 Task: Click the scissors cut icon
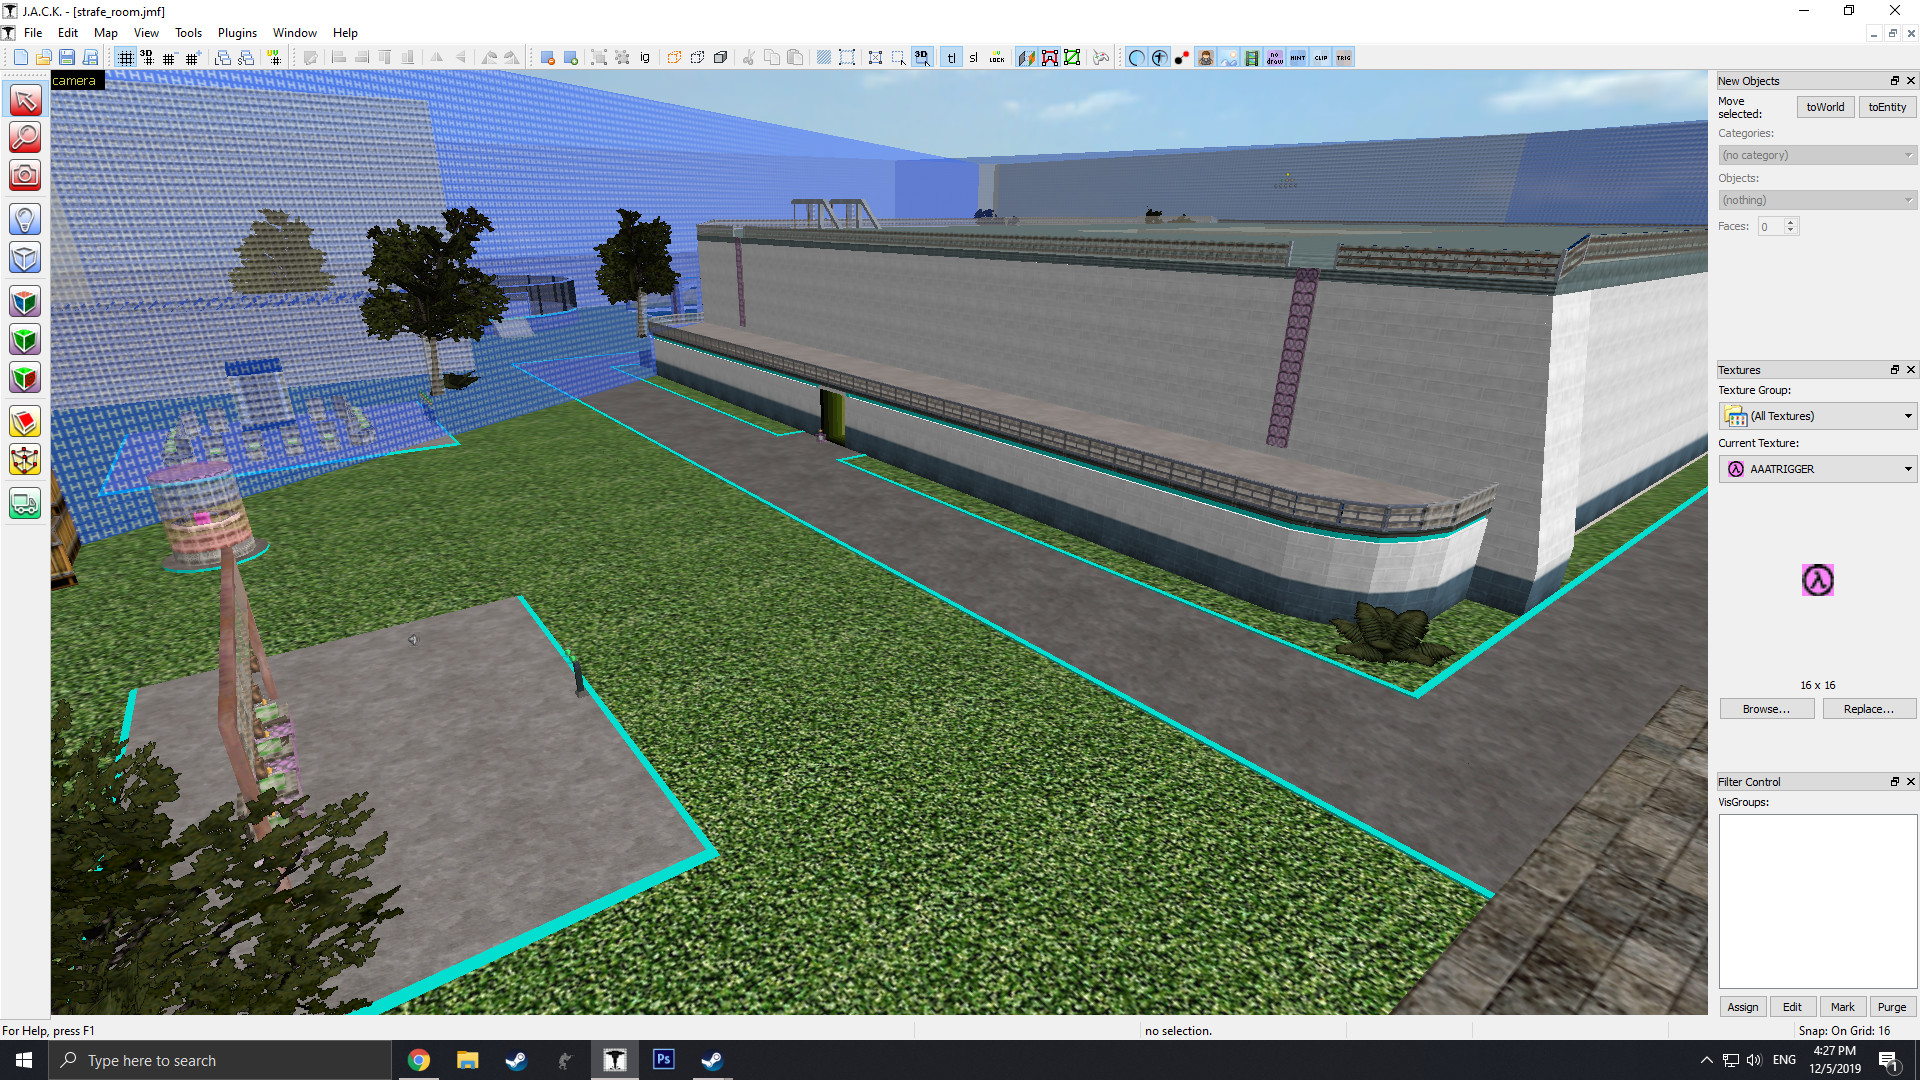click(x=748, y=57)
